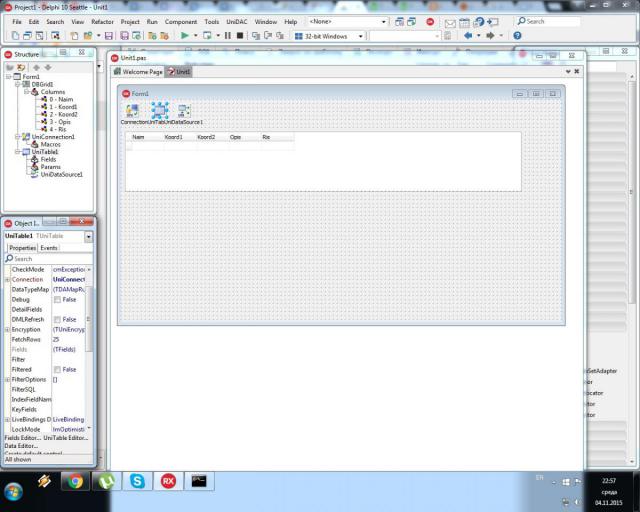Click the green Run arrow

(184, 36)
